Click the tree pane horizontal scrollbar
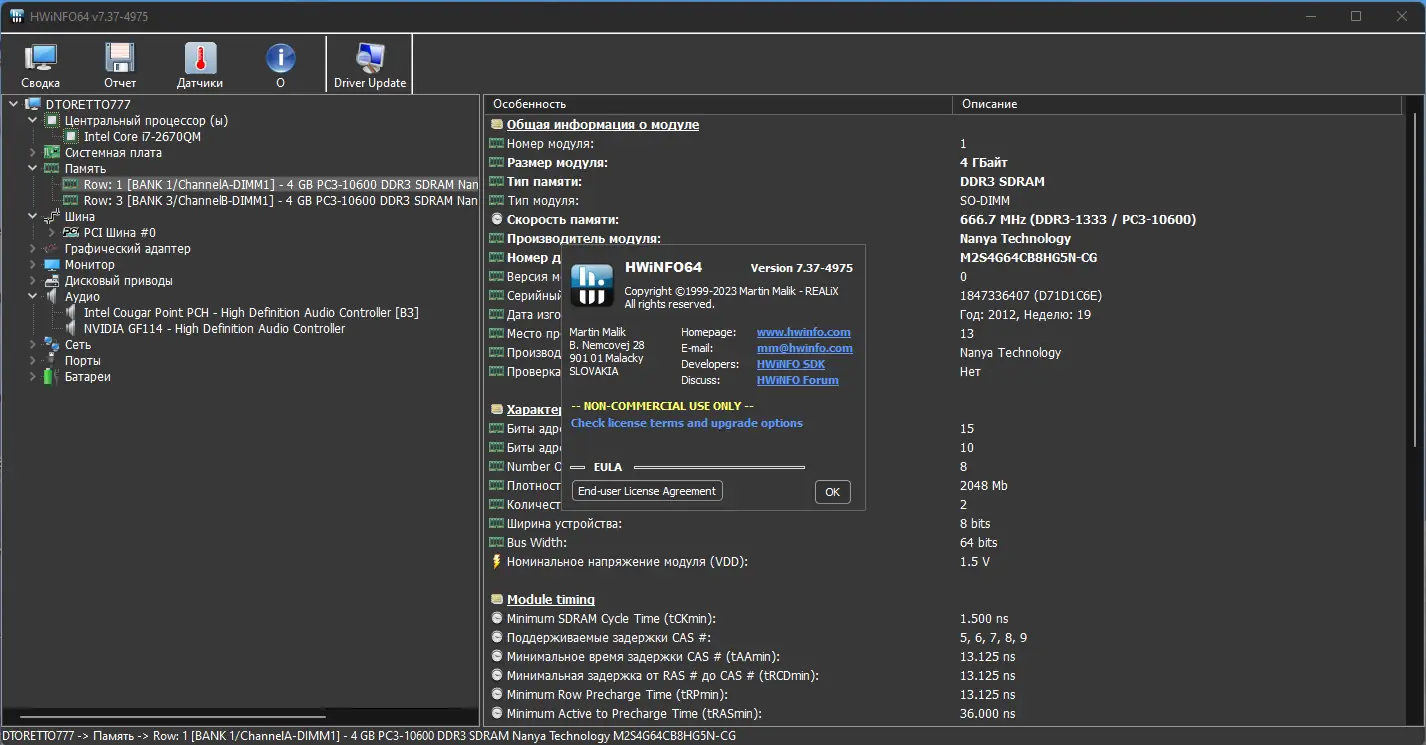This screenshot has width=1426, height=745. click(x=172, y=717)
